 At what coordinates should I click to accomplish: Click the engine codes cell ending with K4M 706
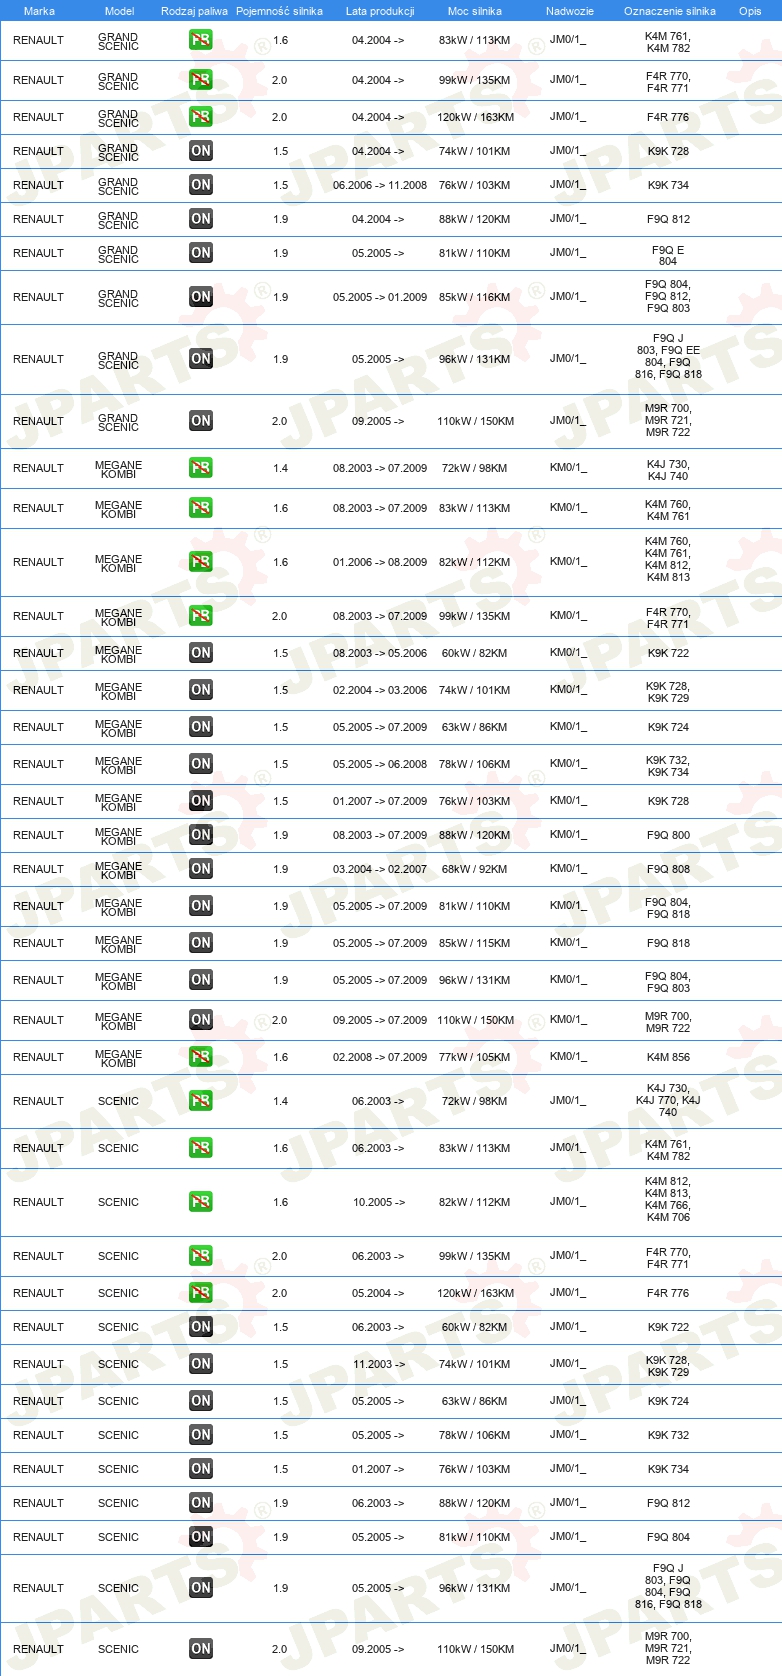[x=668, y=1199]
